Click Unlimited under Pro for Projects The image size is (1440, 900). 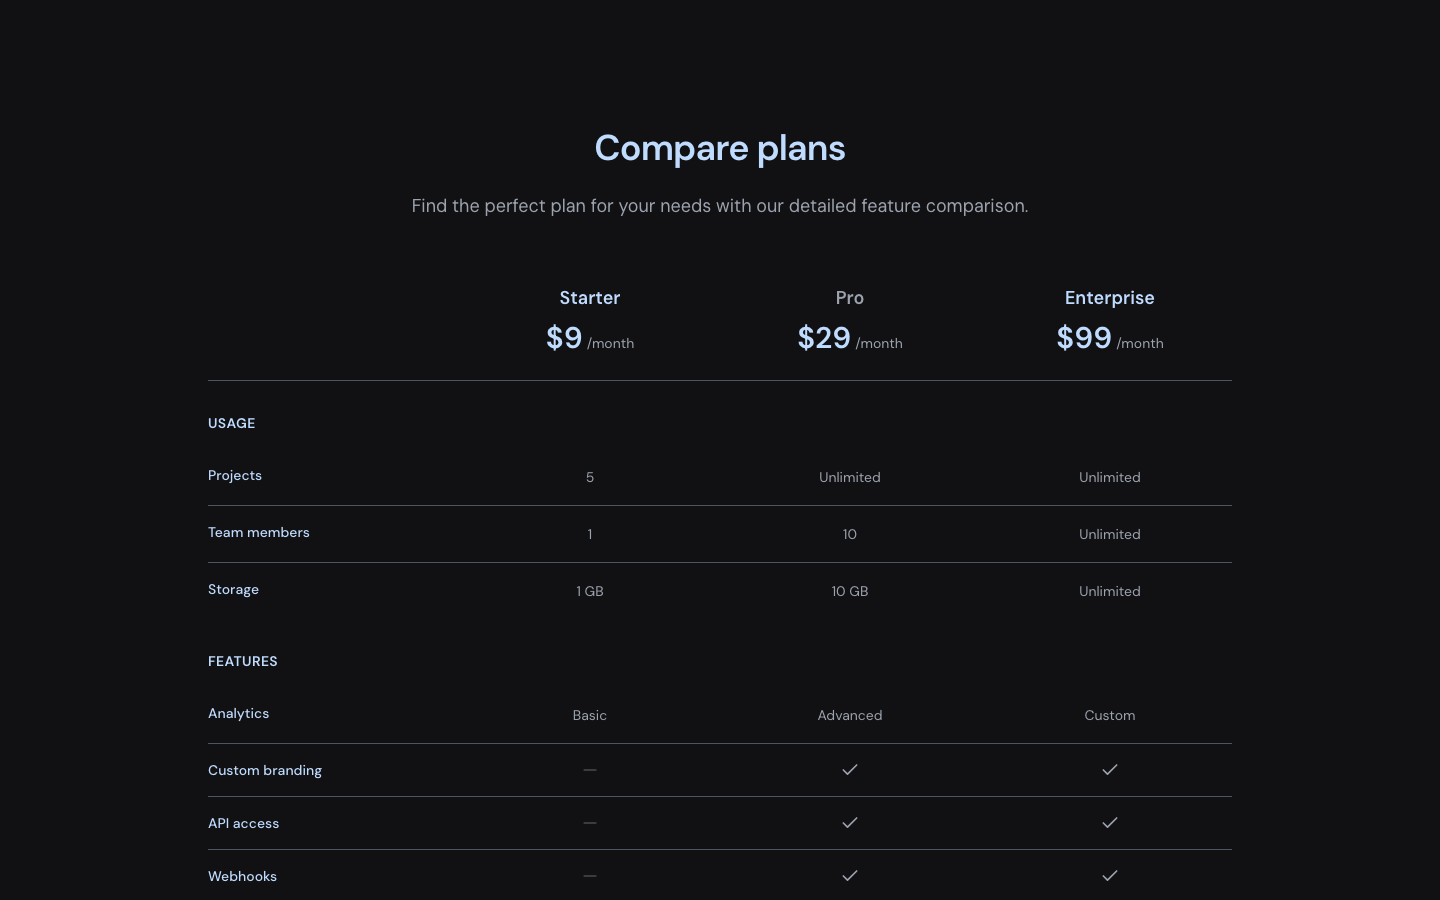[850, 477]
